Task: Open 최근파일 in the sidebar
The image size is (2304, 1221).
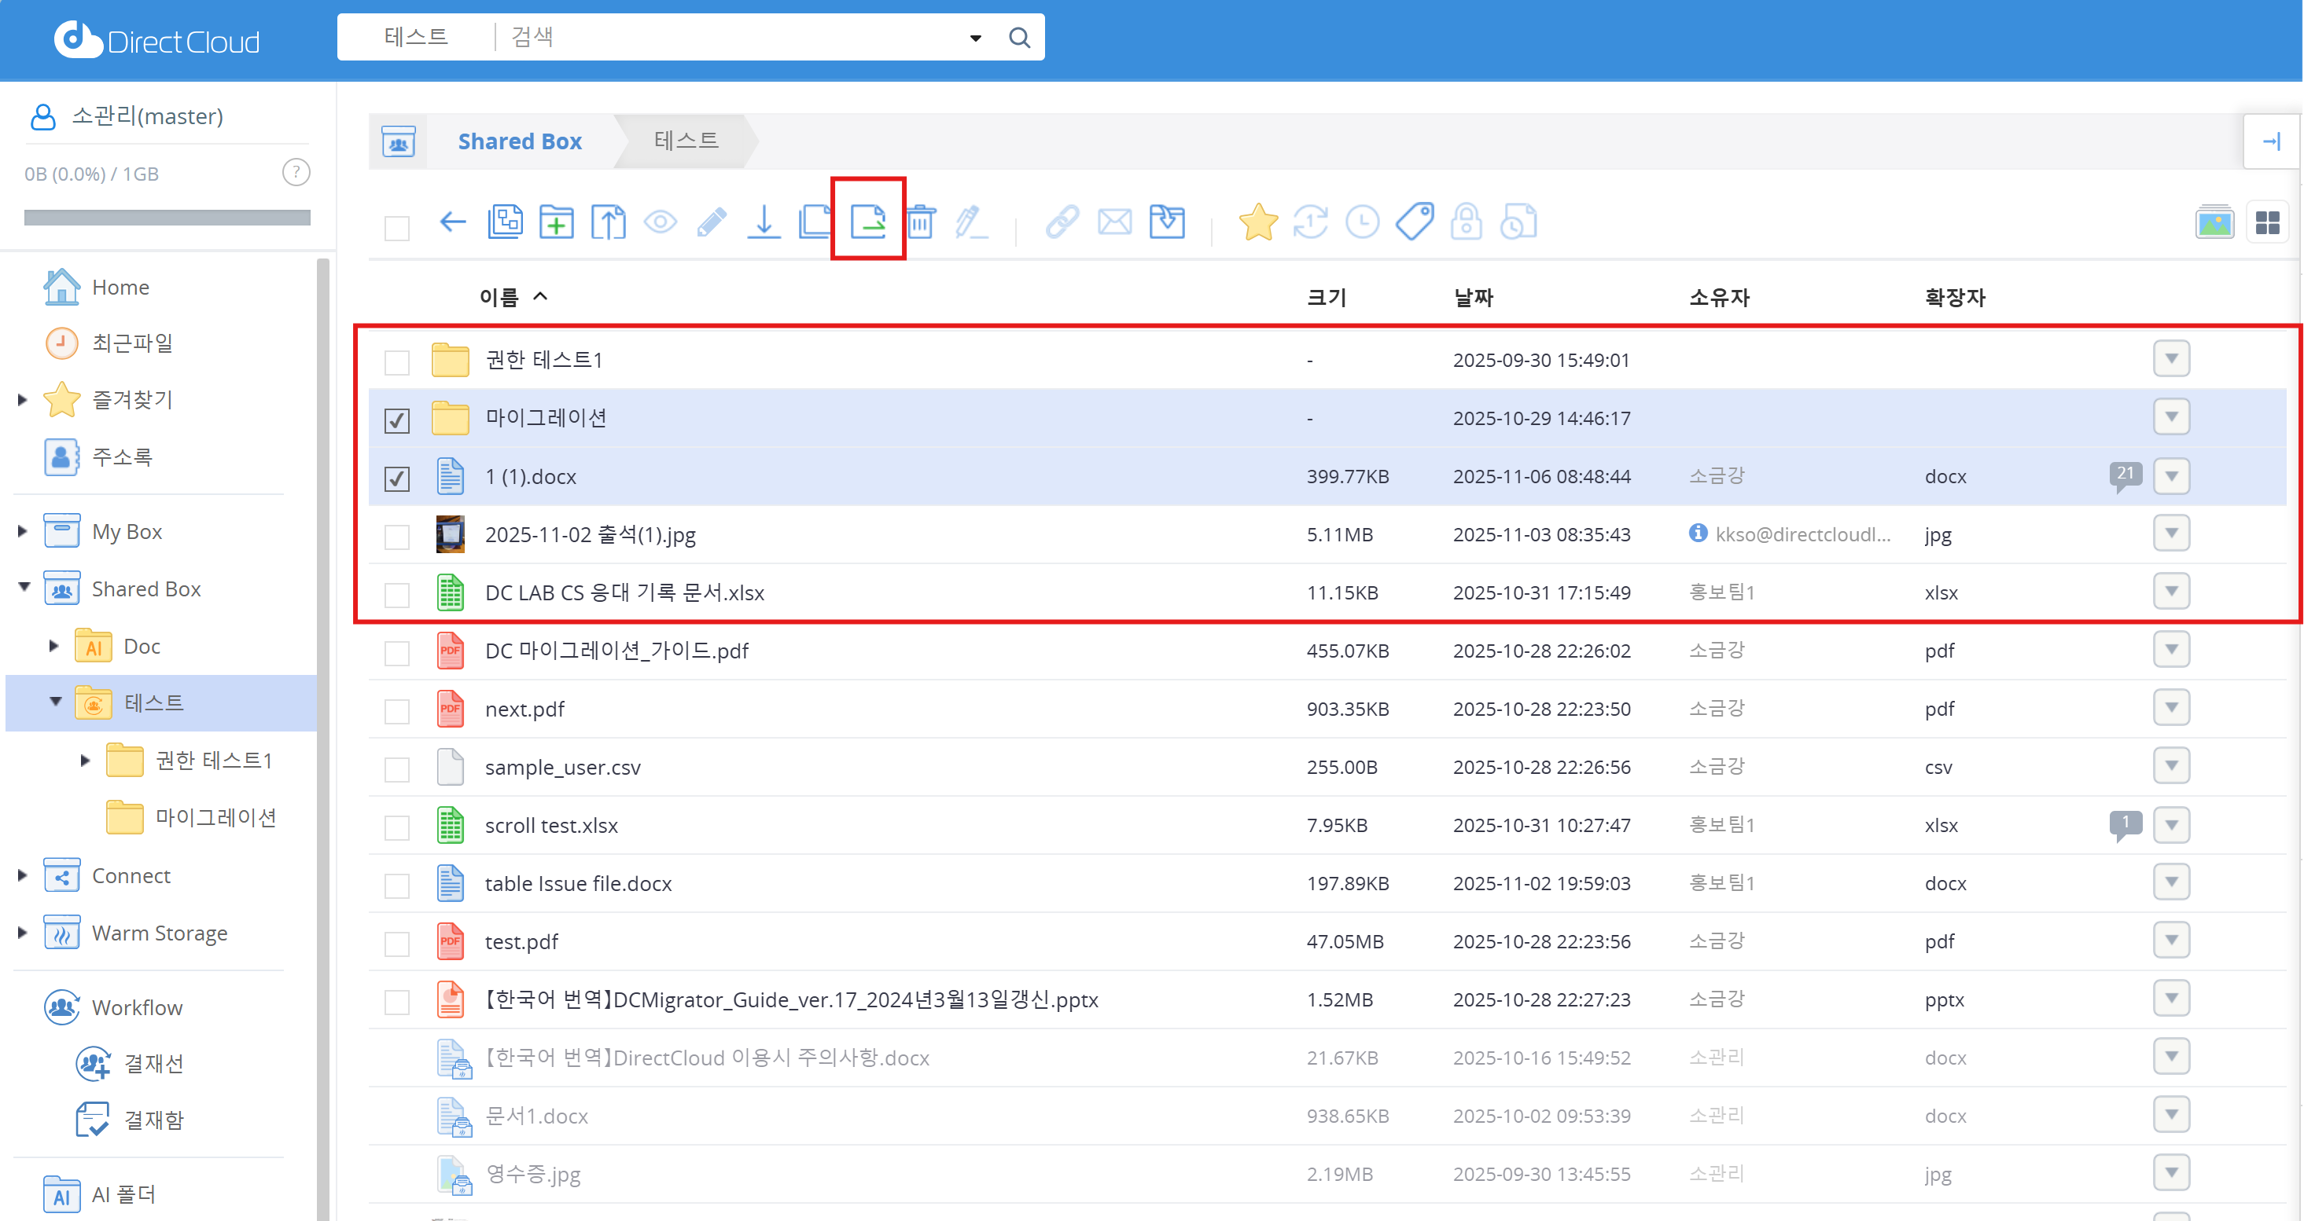Action: point(131,343)
